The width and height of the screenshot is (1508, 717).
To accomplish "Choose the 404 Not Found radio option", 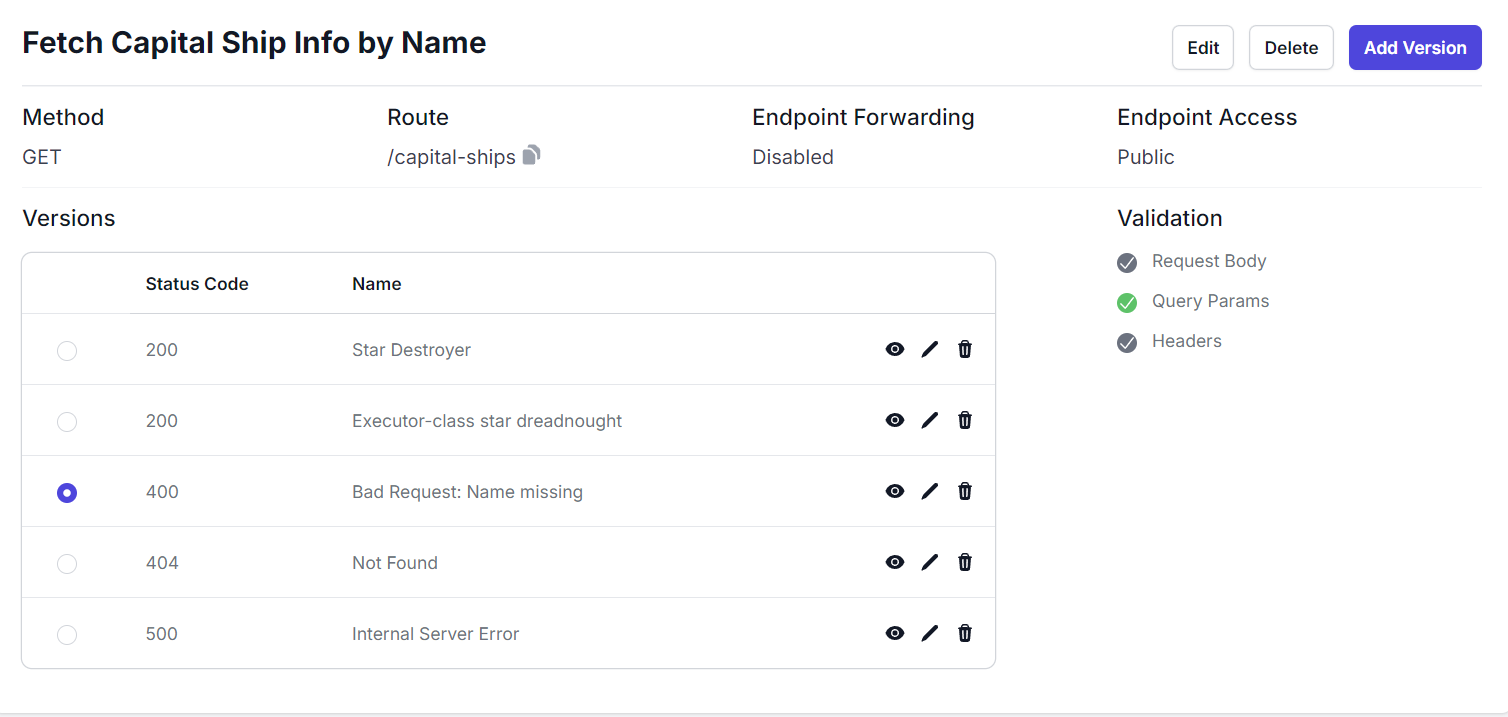I will (x=67, y=564).
